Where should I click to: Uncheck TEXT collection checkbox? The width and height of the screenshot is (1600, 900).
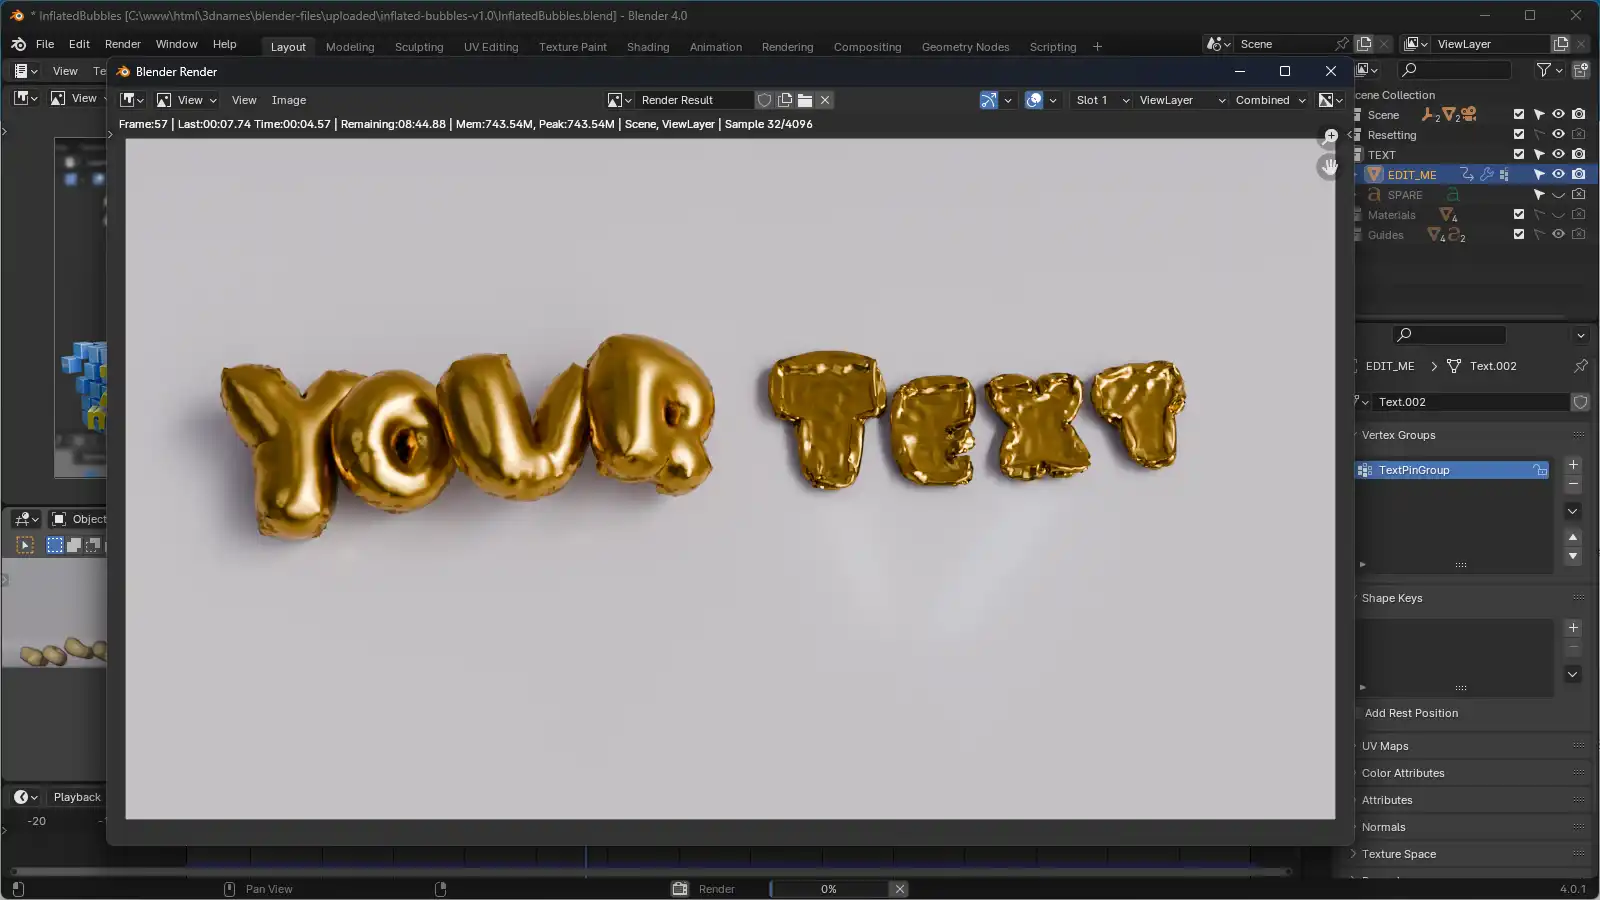click(1519, 154)
